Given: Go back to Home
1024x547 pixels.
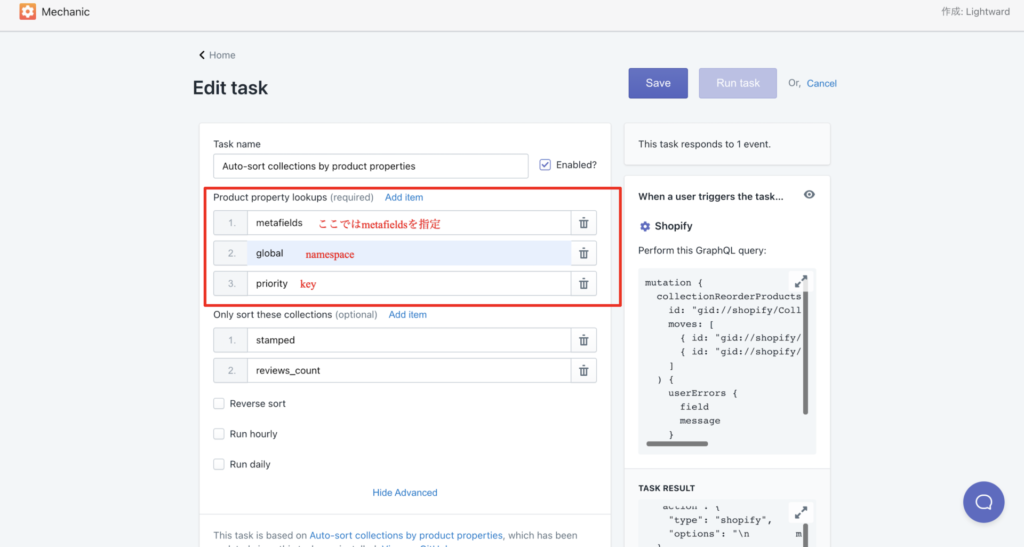Looking at the screenshot, I should coord(222,55).
